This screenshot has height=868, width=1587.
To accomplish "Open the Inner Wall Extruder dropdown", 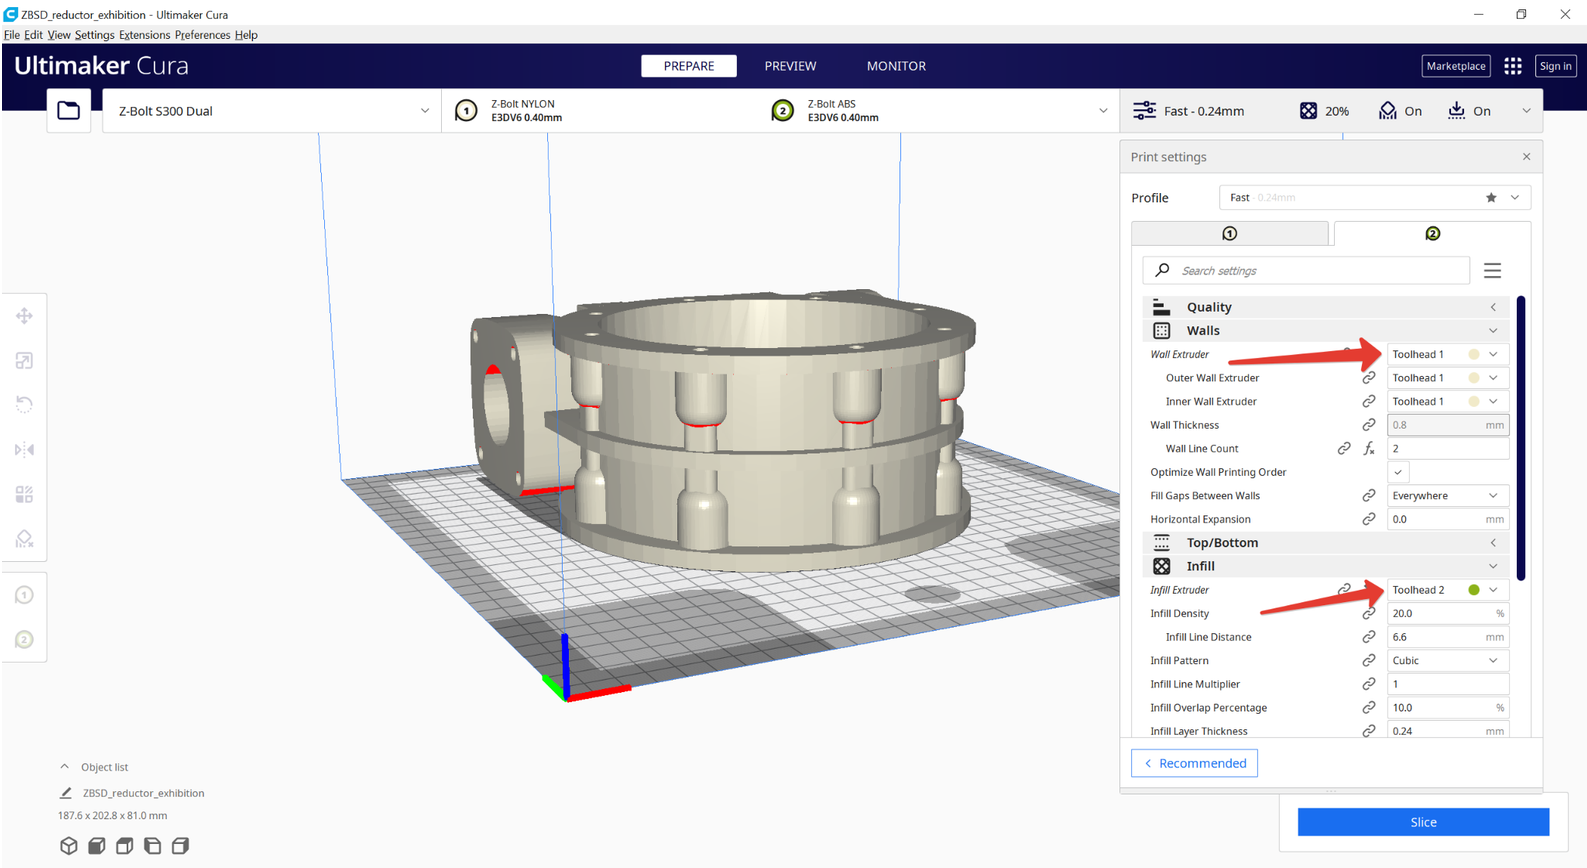I will [1448, 402].
